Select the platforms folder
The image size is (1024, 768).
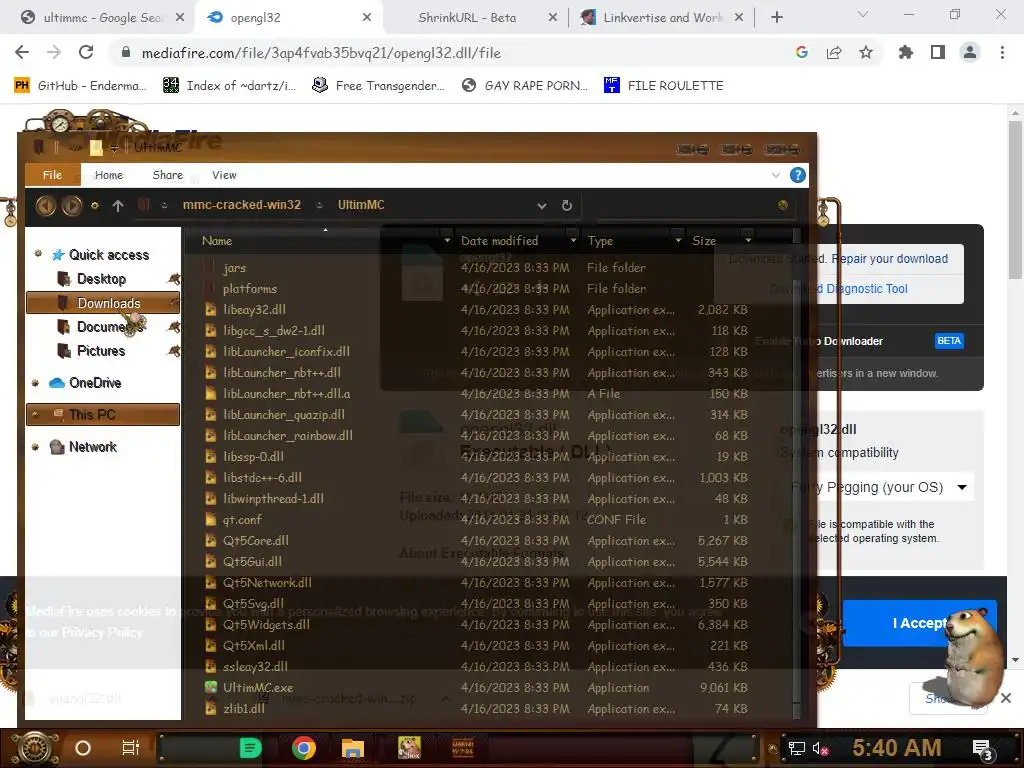[x=249, y=289]
